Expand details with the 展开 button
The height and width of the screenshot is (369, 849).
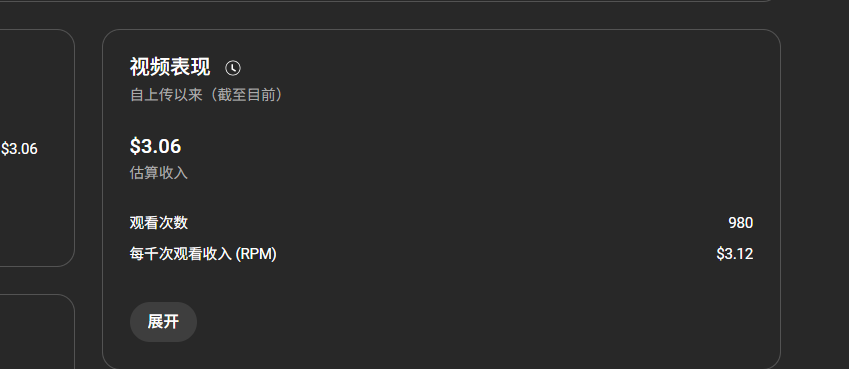point(163,322)
